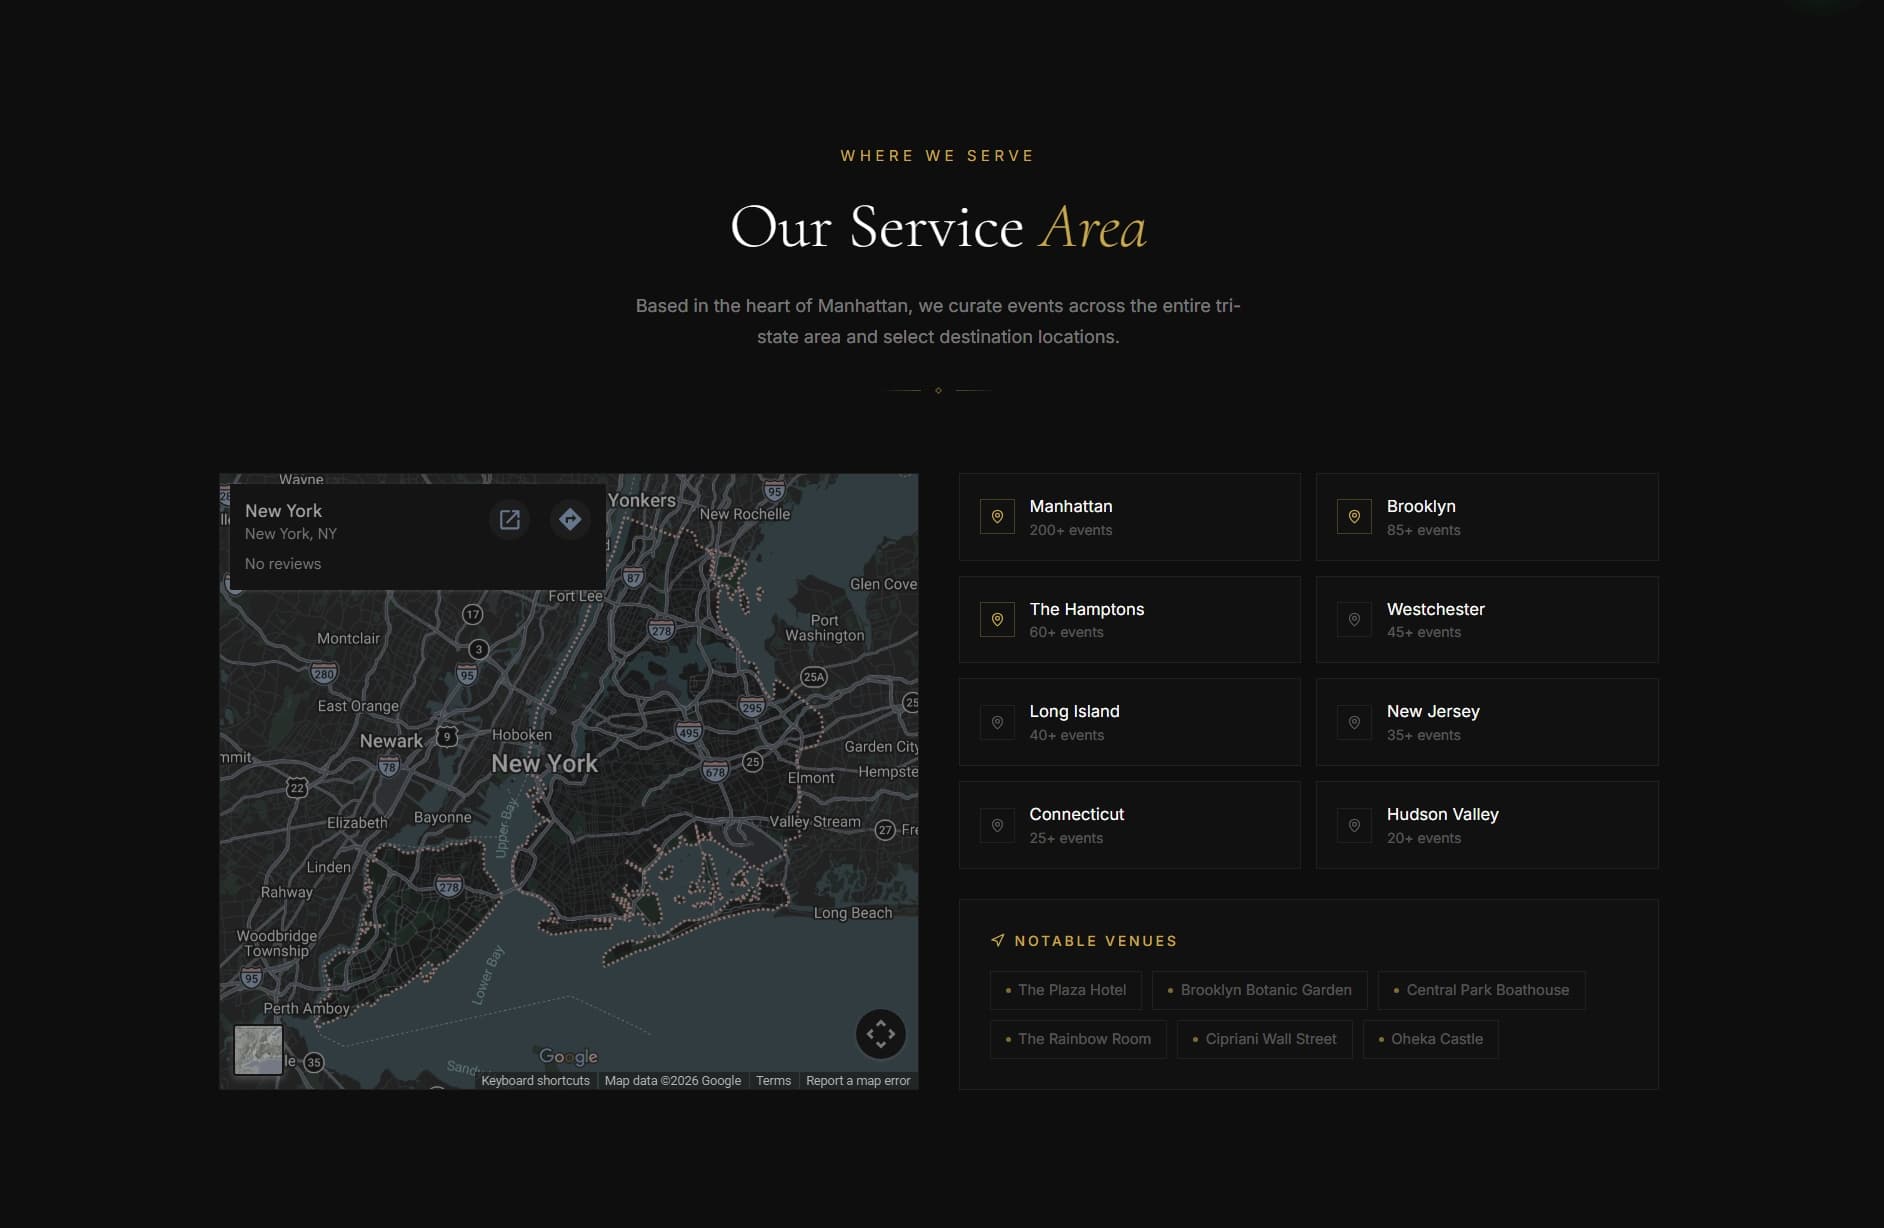Click the Hudson Valley location pin icon
This screenshot has width=1884, height=1228.
coord(1354,826)
